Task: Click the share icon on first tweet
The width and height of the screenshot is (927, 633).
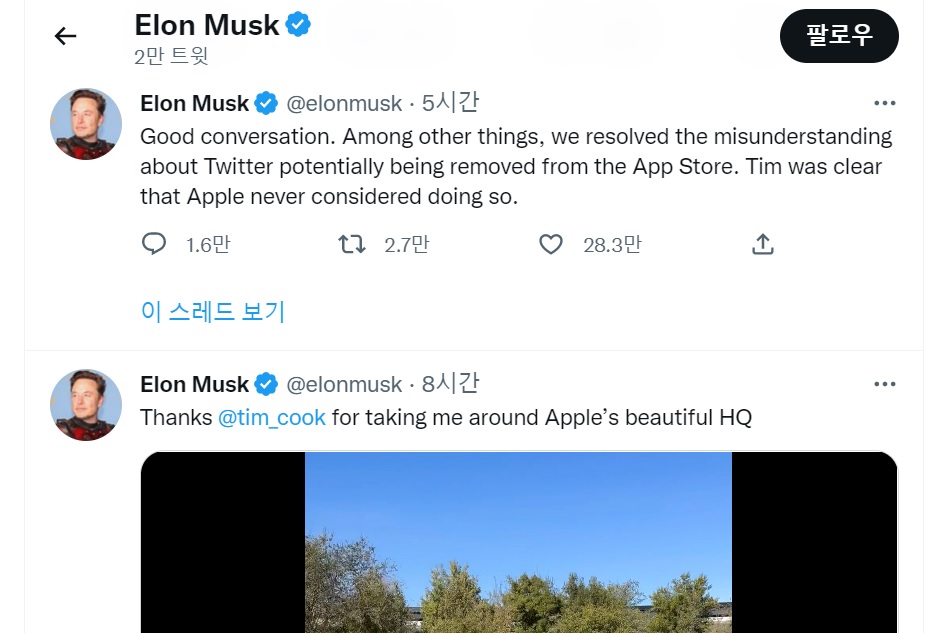Action: tap(762, 244)
